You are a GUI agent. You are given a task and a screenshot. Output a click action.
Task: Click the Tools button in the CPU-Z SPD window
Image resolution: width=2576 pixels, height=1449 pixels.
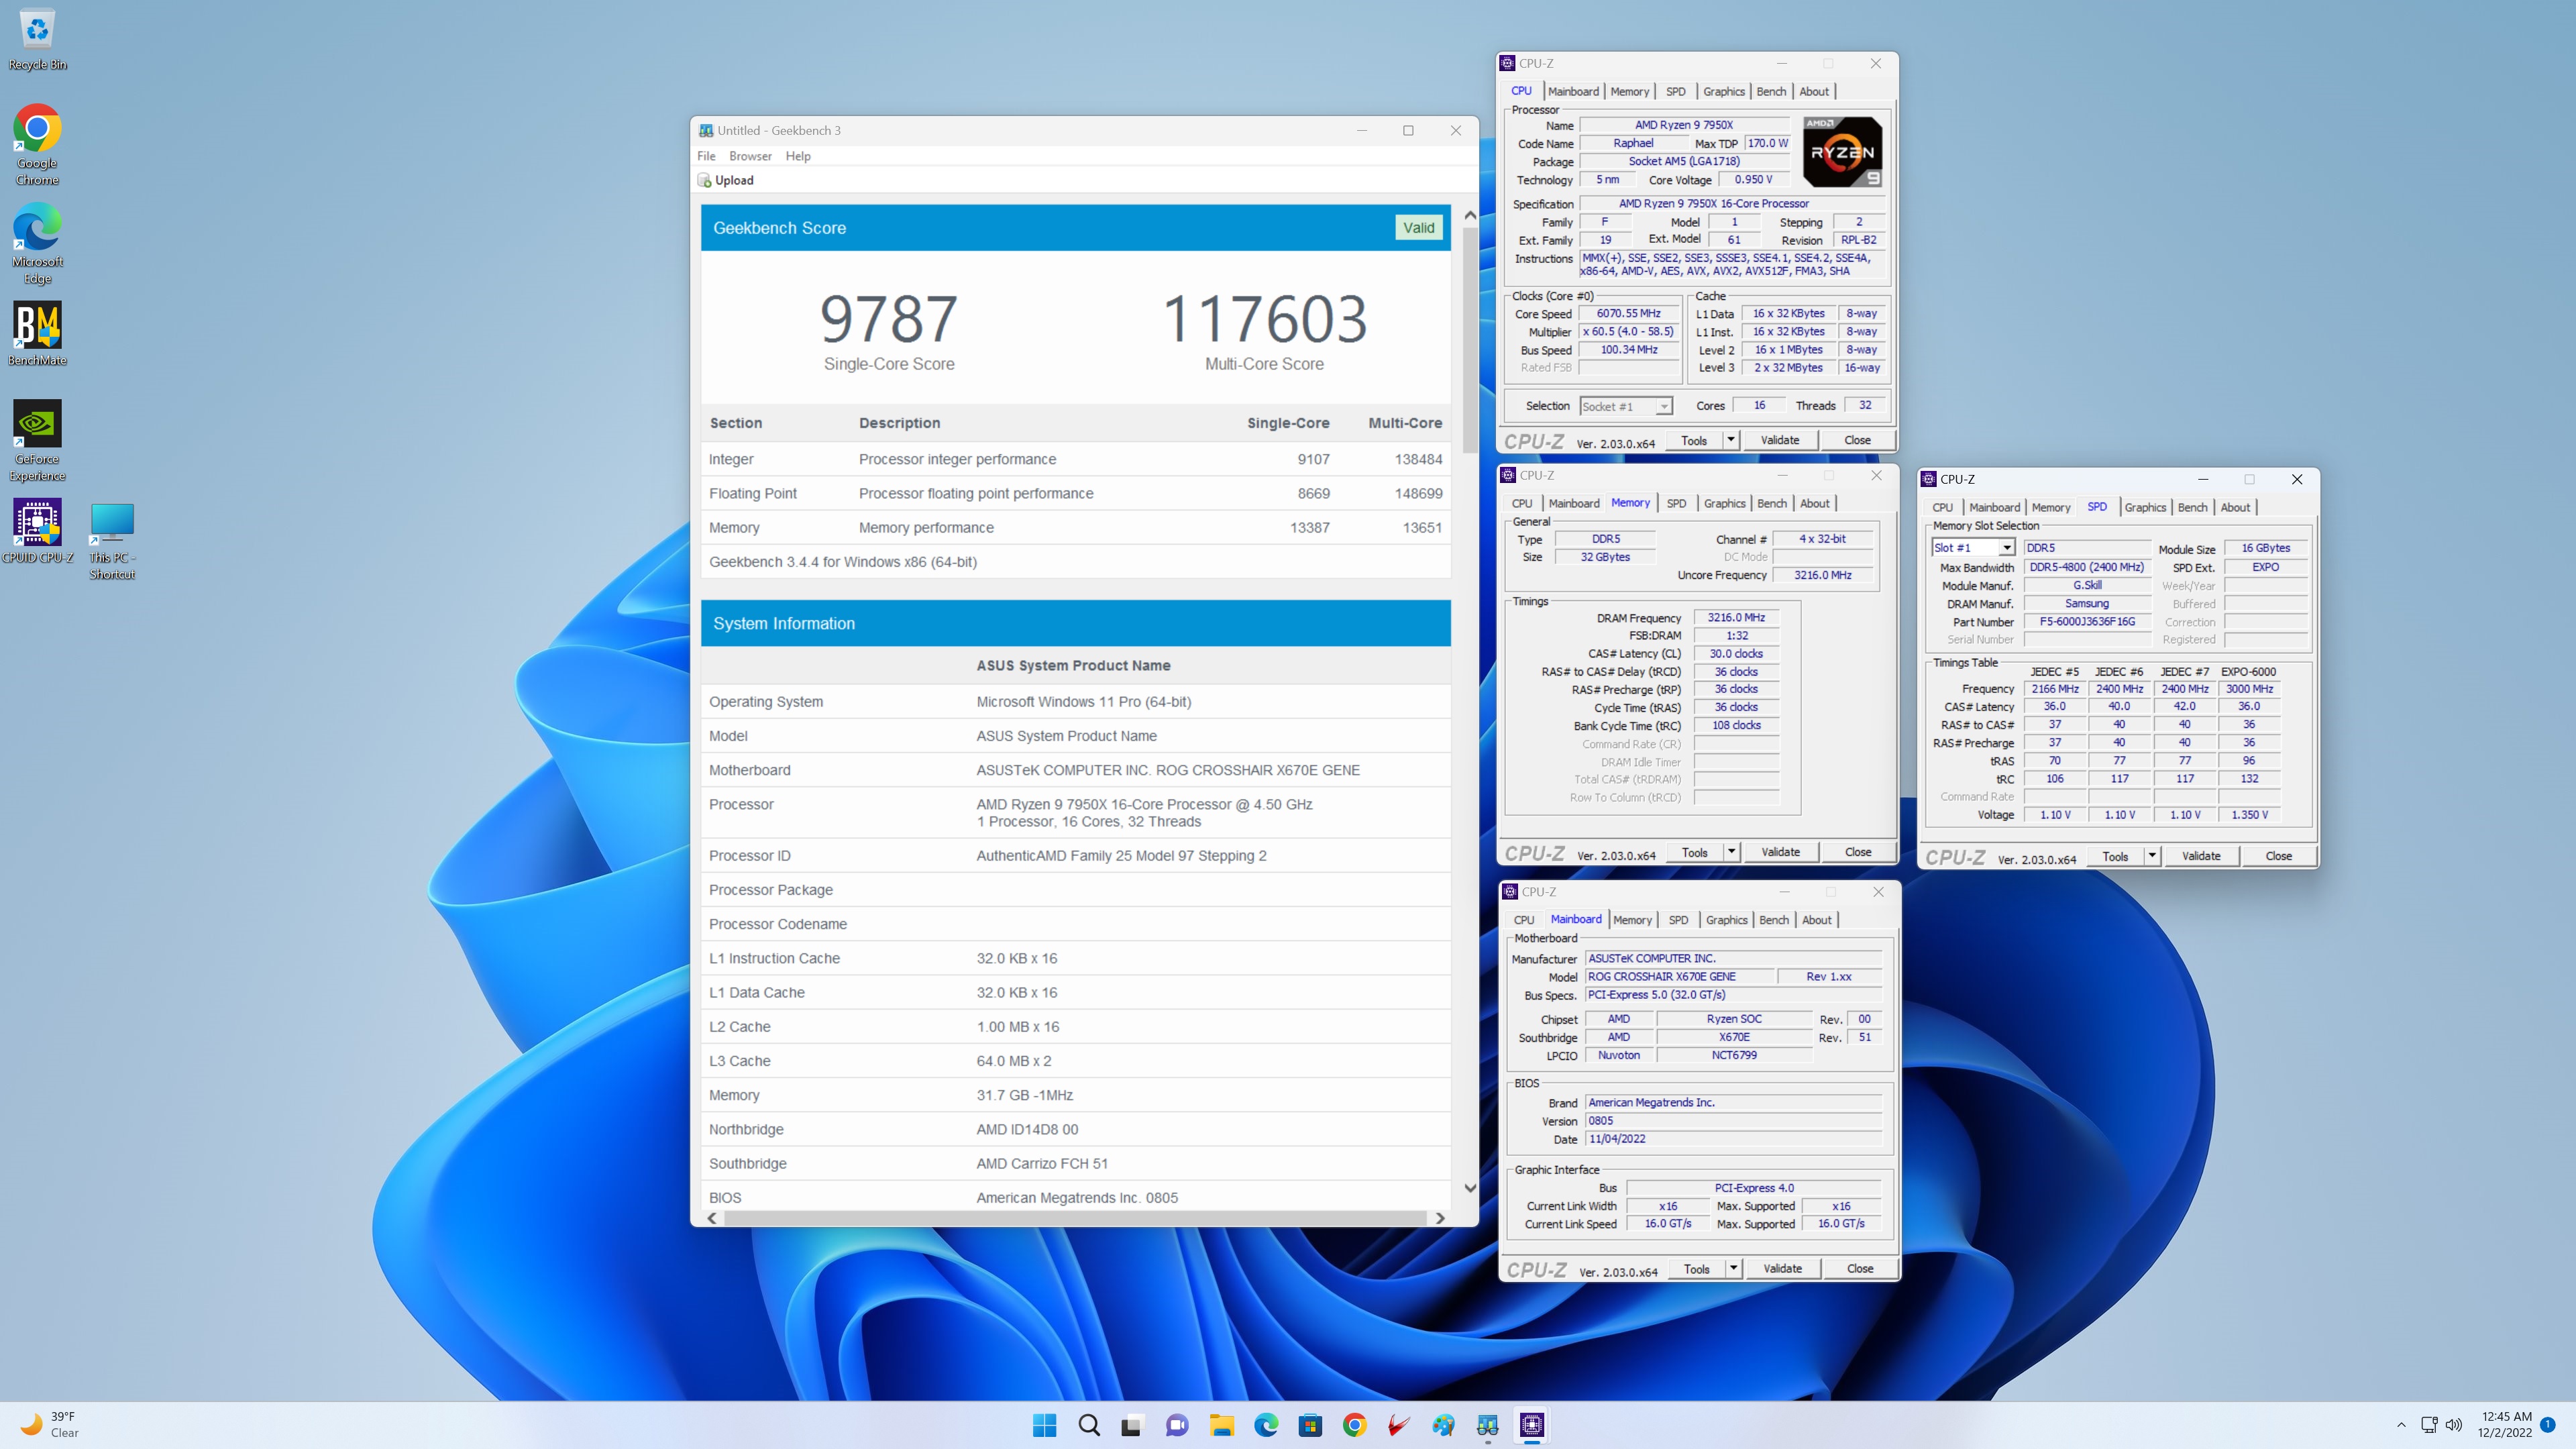(x=2115, y=856)
